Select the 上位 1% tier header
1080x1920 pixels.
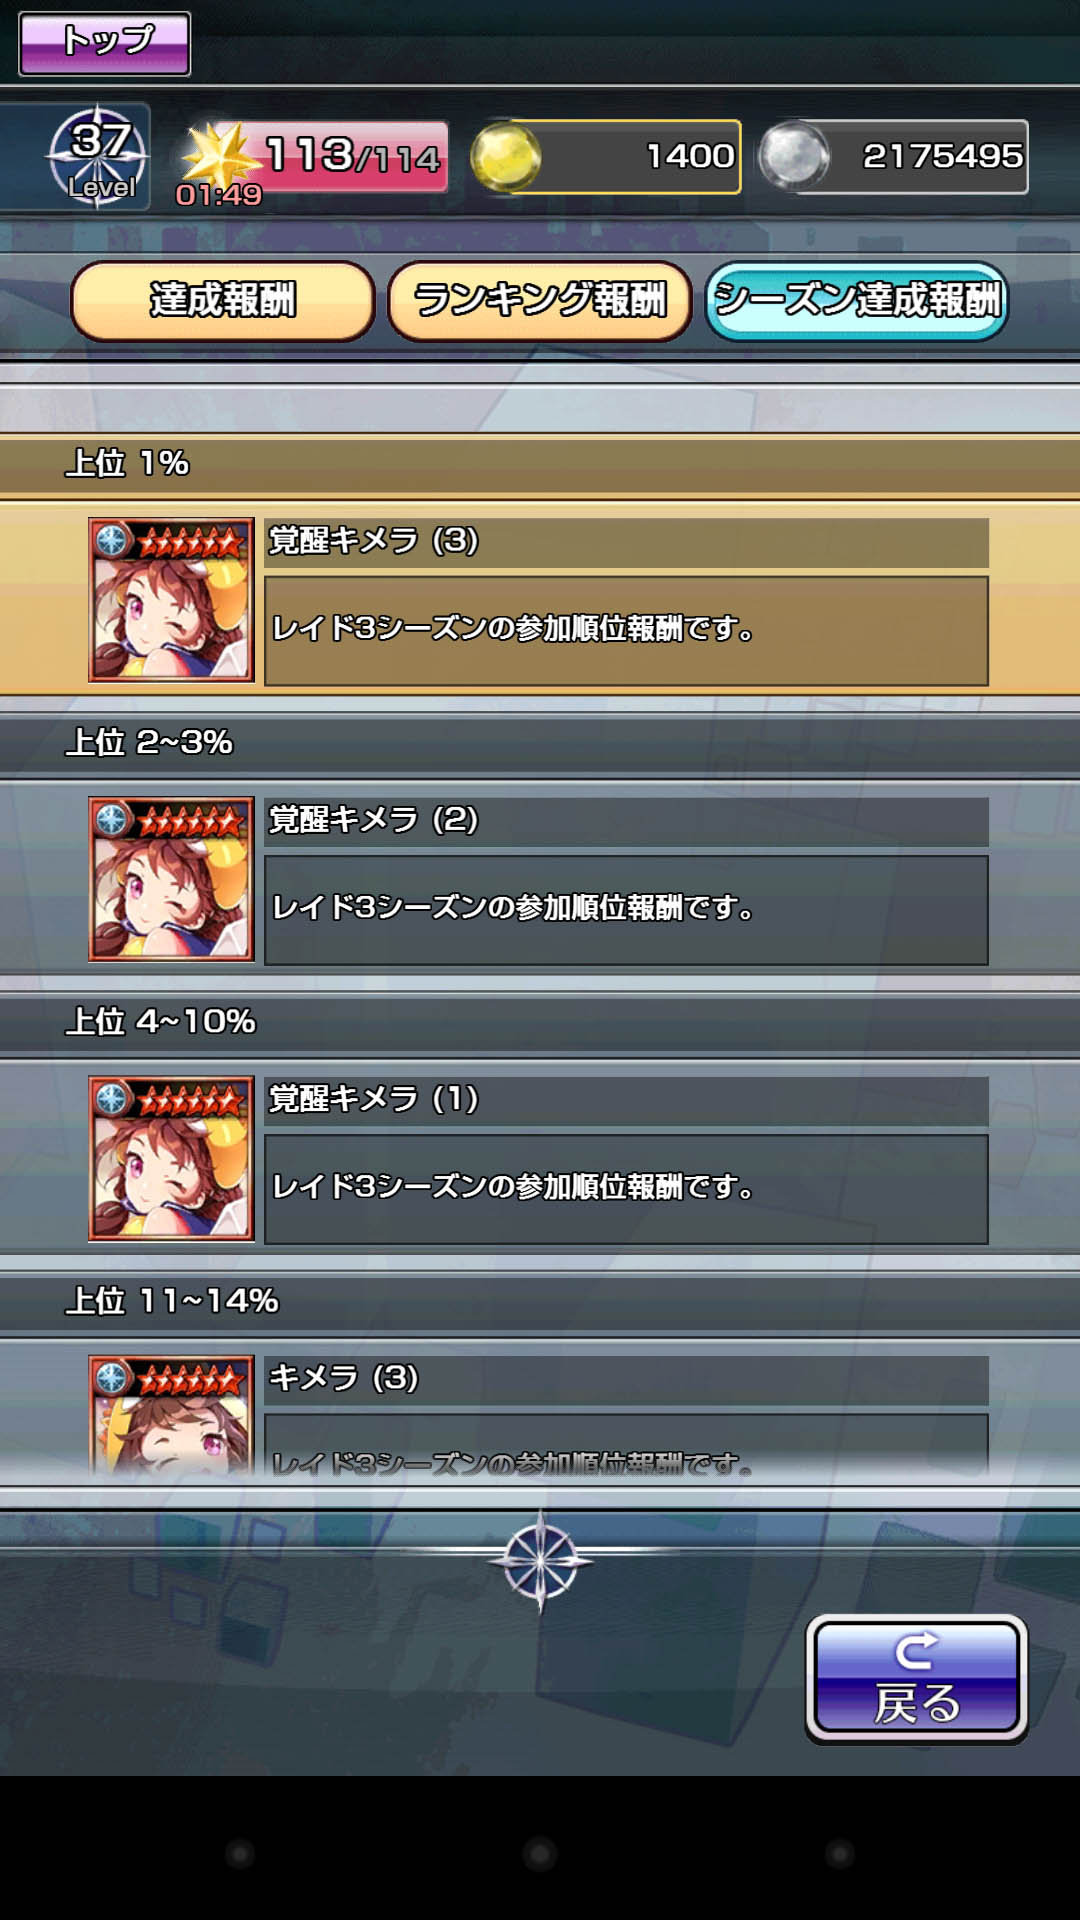coord(540,464)
